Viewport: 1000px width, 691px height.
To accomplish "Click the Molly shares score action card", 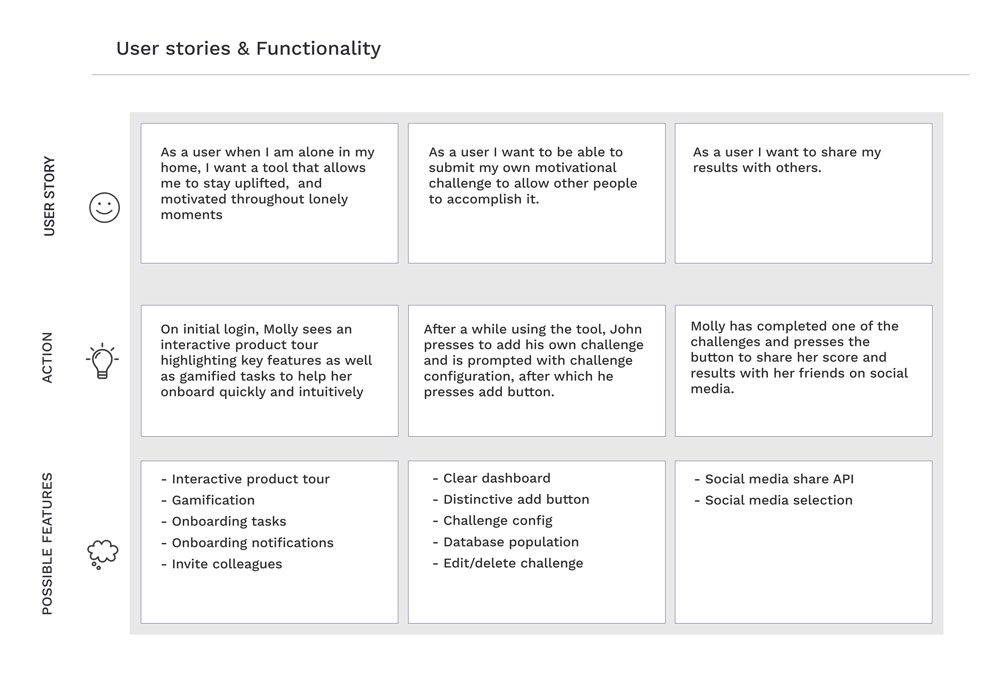I will point(804,371).
